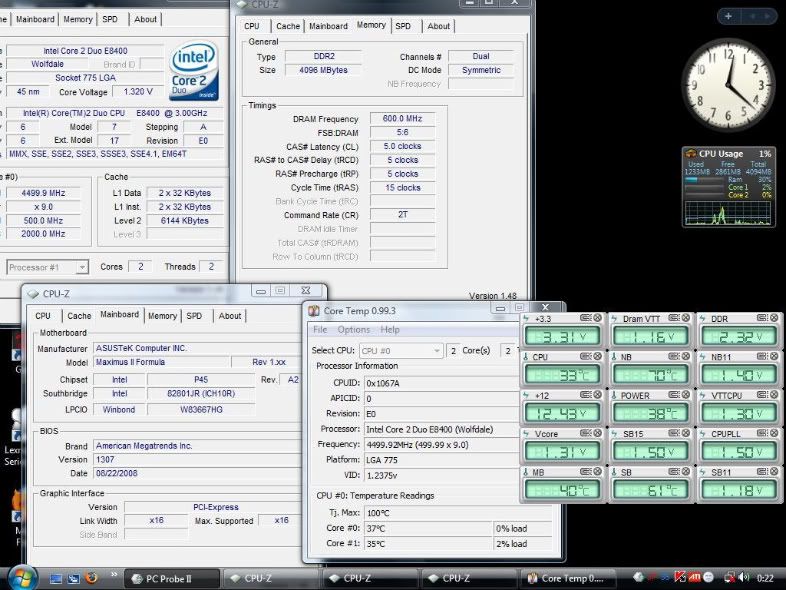Select Mainboard tab in CPU-Z Memory window

tap(328, 26)
